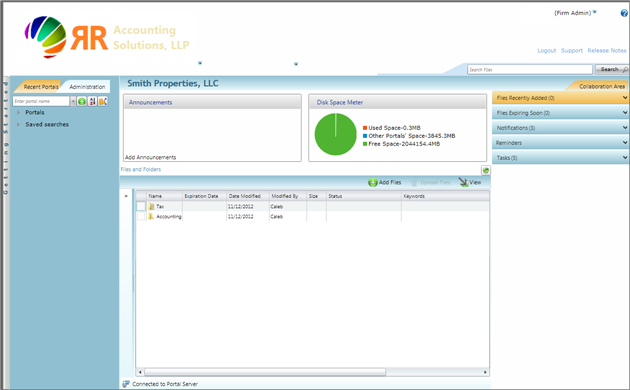Click the horizontal scrollbar thumb of file list
The width and height of the screenshot is (630, 390).
pos(265,372)
